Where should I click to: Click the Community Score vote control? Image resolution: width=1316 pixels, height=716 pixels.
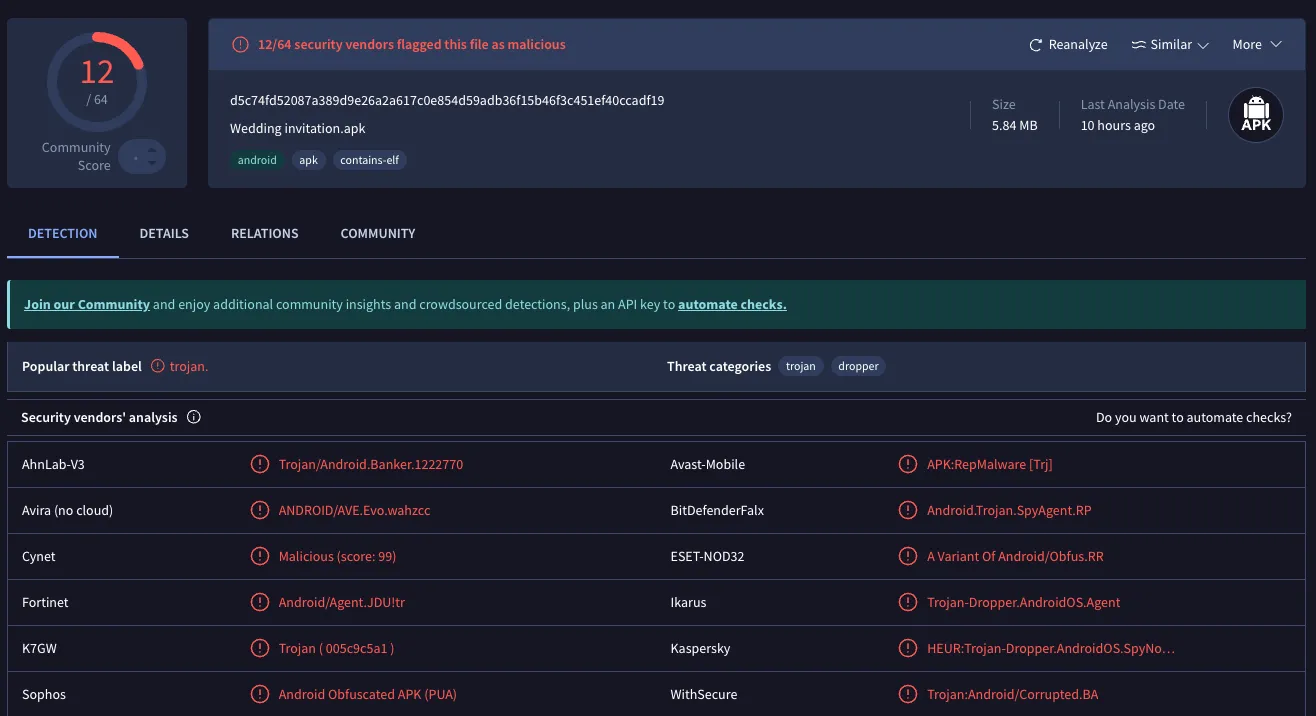142,157
